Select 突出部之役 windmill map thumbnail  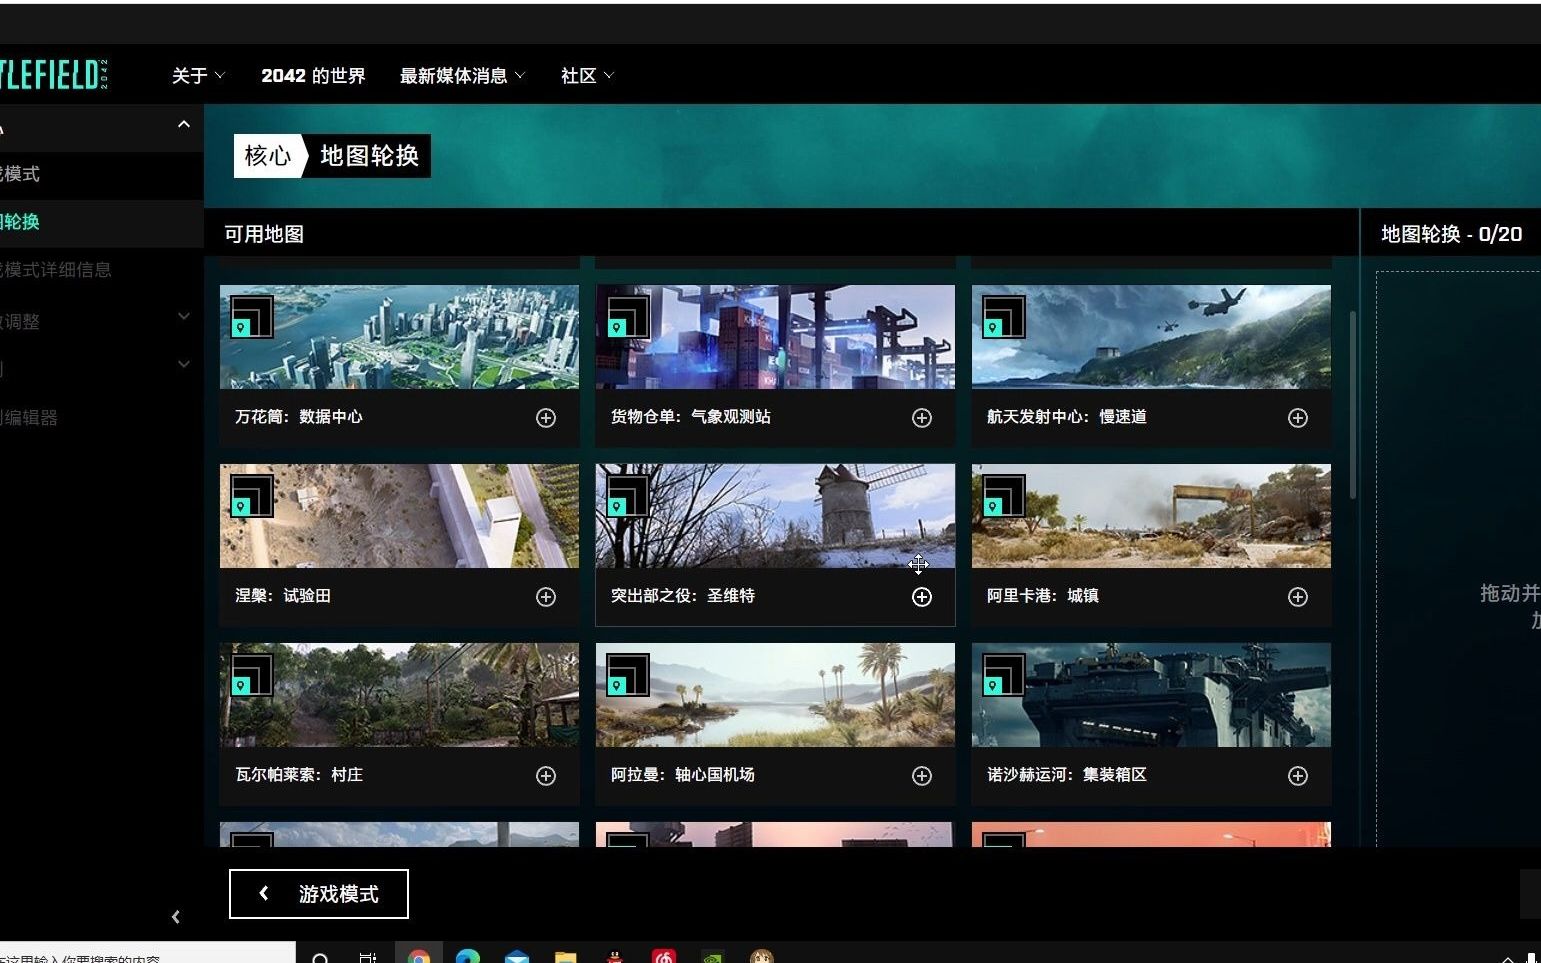click(775, 516)
